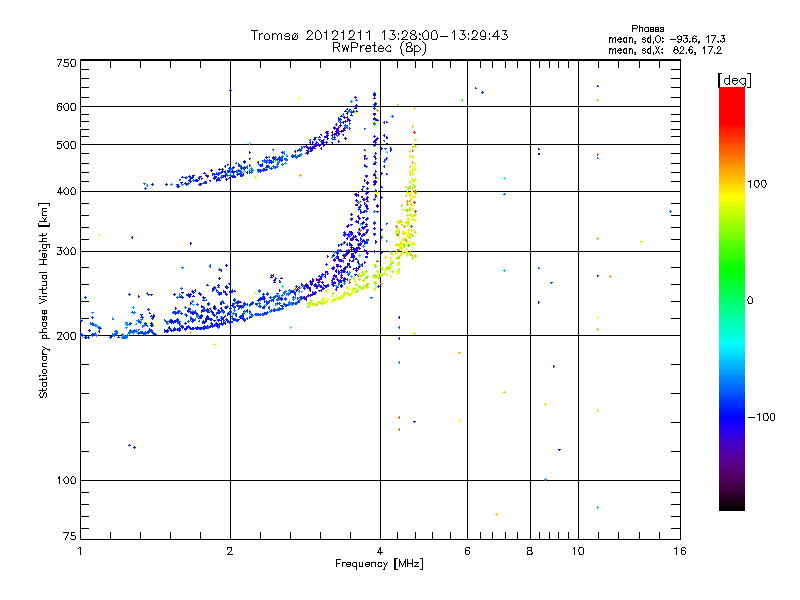Select the 'mean, sd,O: -93.6, 17.3' line
Screen dimensions: 800x600
tap(666, 39)
